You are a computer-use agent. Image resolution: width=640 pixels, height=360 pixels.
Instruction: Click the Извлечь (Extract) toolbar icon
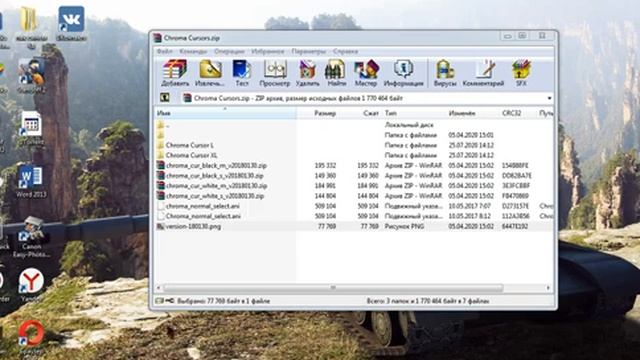(x=210, y=73)
